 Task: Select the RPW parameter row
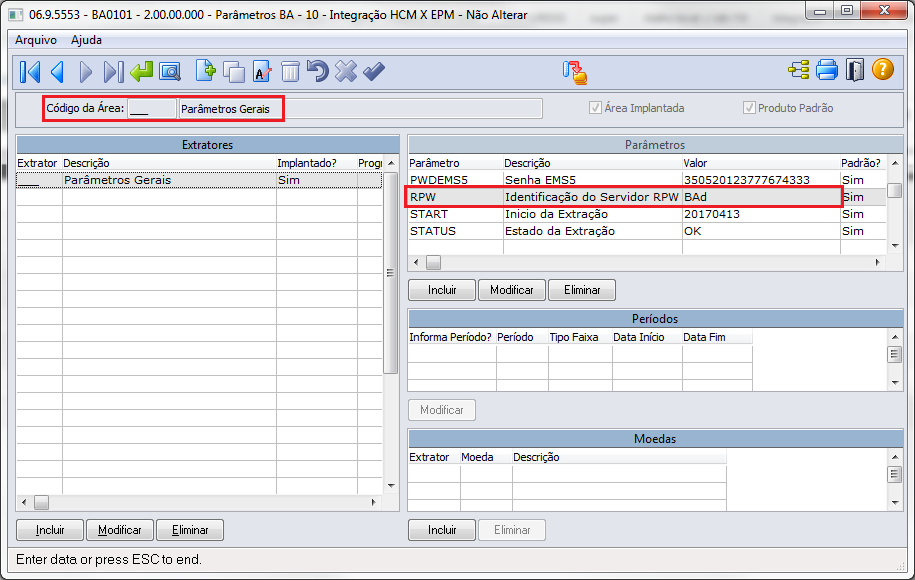coord(647,197)
